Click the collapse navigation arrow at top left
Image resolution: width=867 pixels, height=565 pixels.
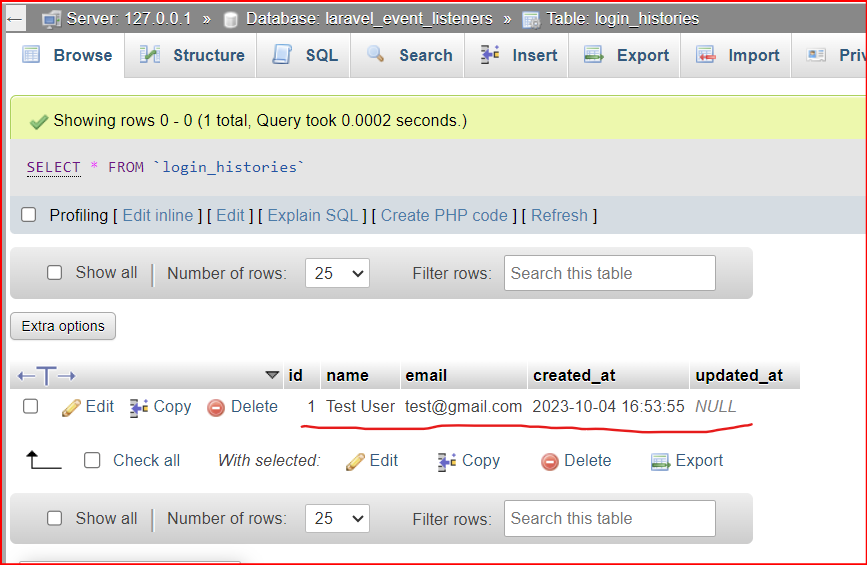[15, 19]
